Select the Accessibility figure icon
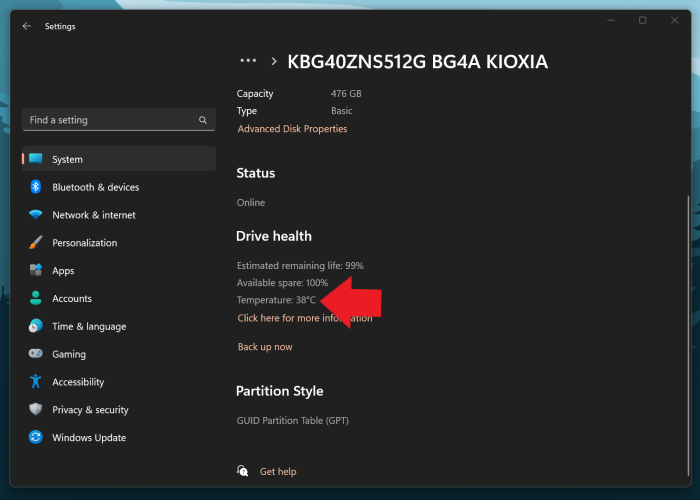Image resolution: width=700 pixels, height=500 pixels. tap(36, 381)
